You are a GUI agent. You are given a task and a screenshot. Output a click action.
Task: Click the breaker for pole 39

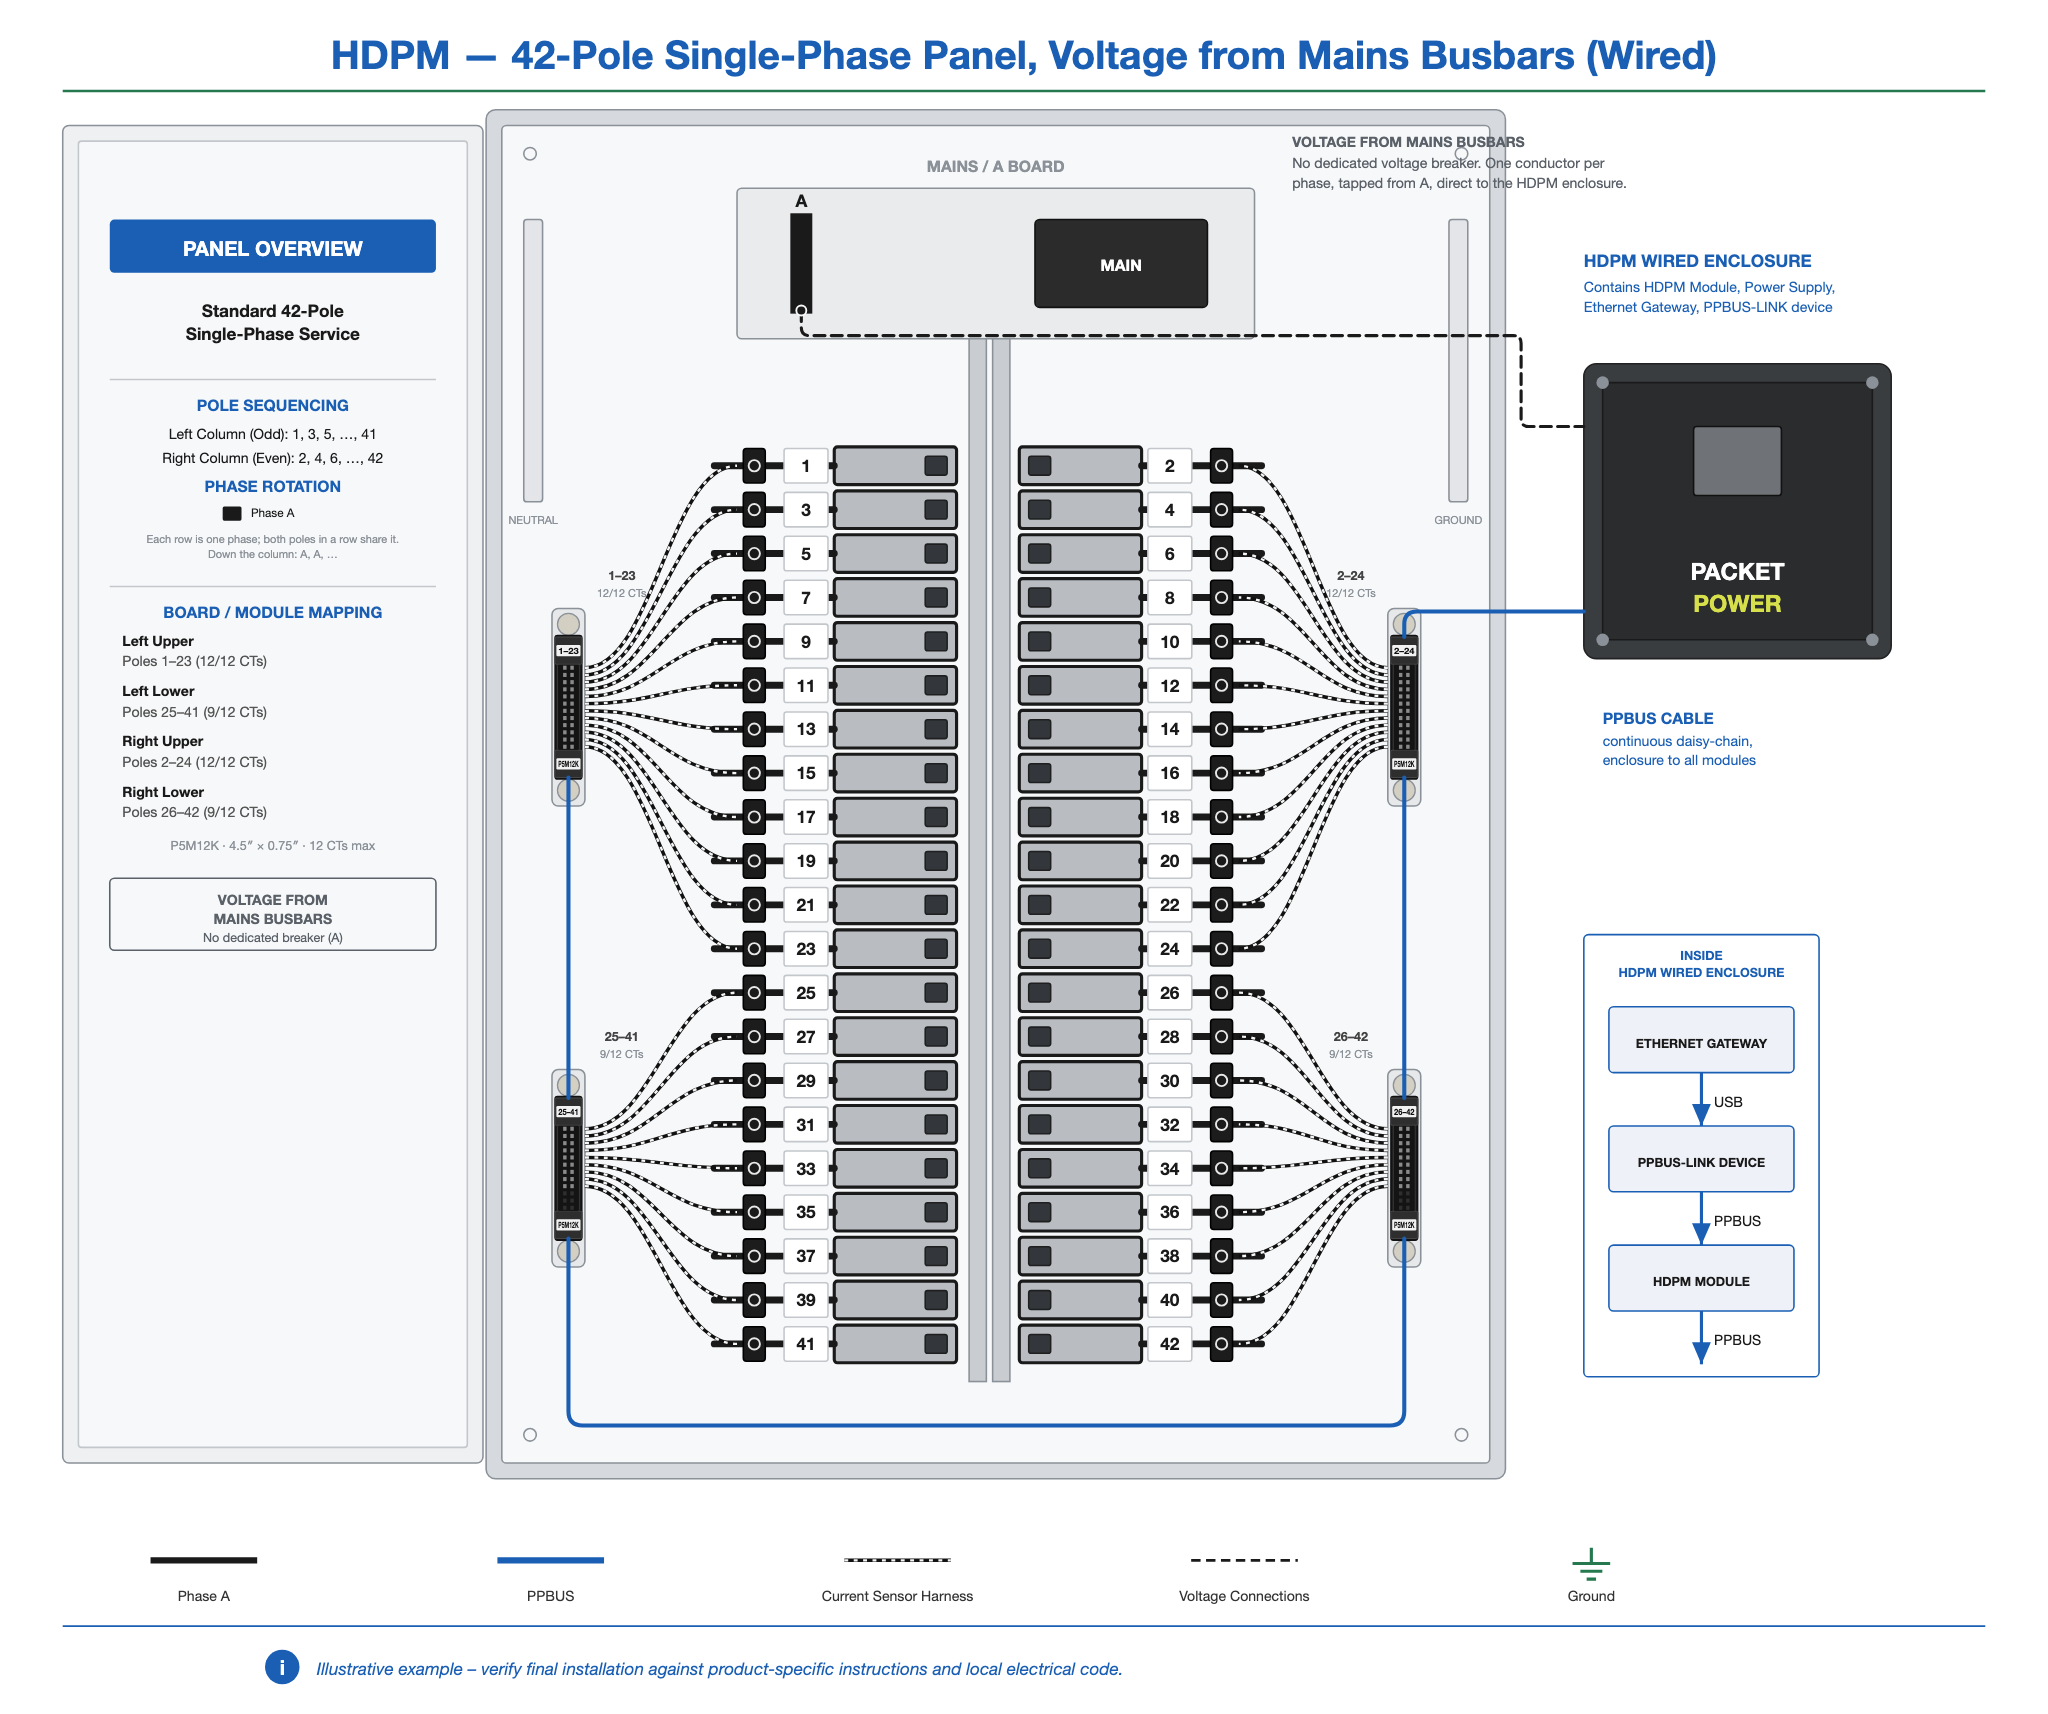895,1300
